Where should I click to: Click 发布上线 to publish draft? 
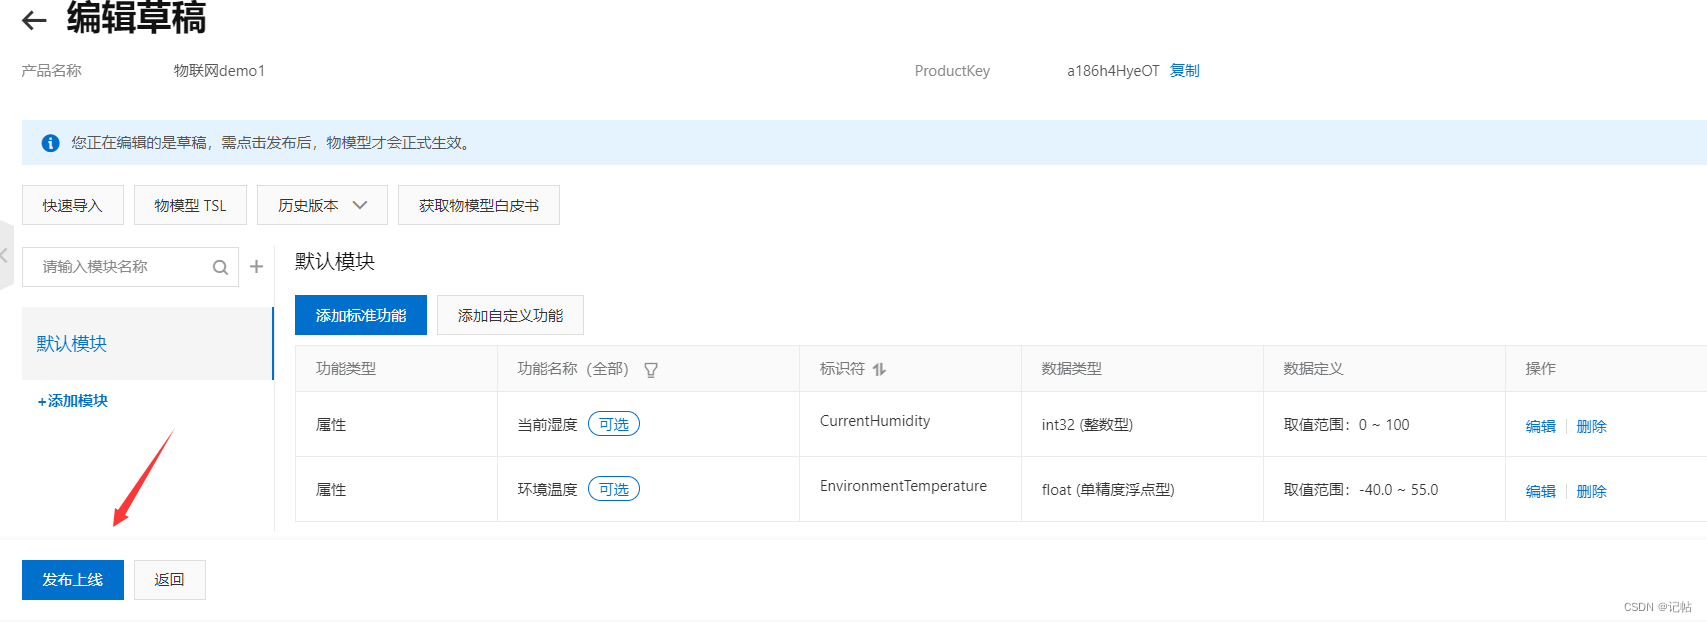[72, 580]
